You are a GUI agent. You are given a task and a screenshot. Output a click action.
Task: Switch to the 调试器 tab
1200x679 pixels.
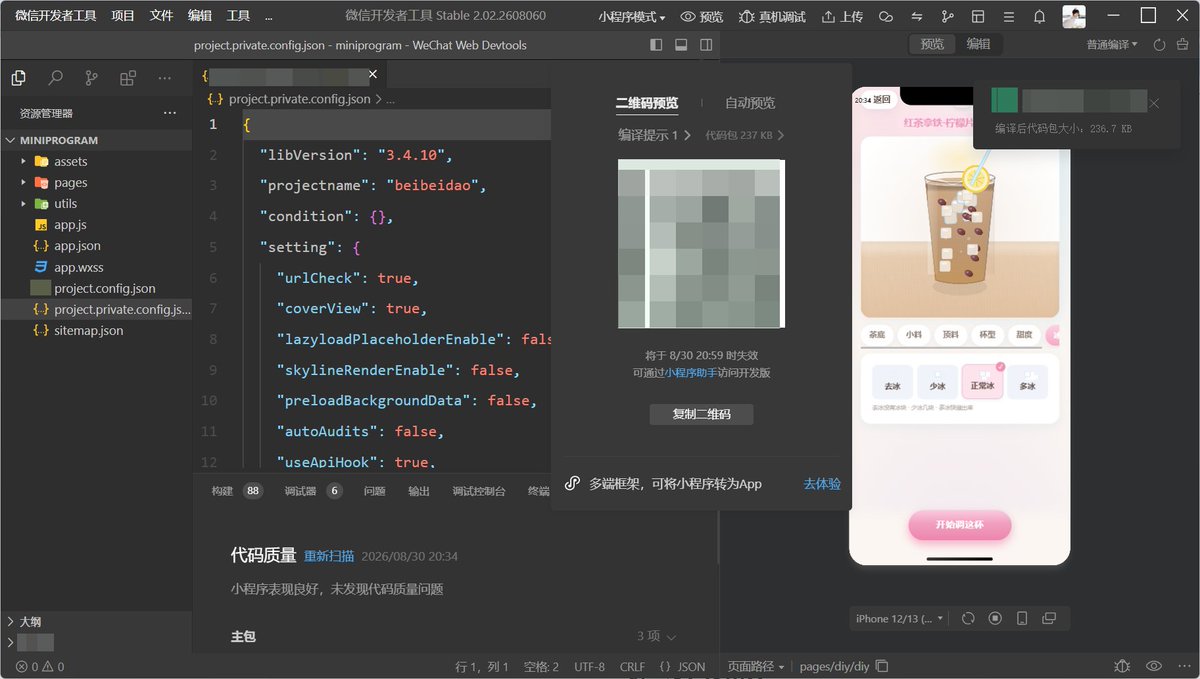pos(300,491)
